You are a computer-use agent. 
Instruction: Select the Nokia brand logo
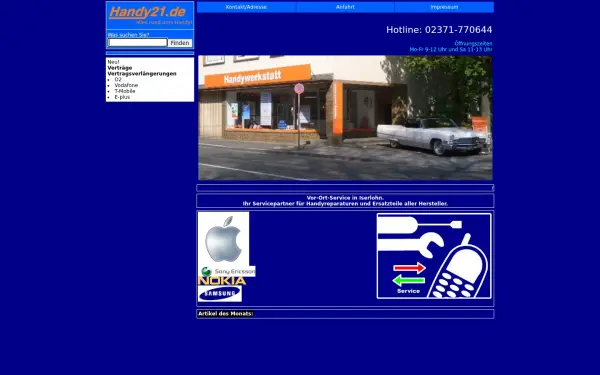222,281
